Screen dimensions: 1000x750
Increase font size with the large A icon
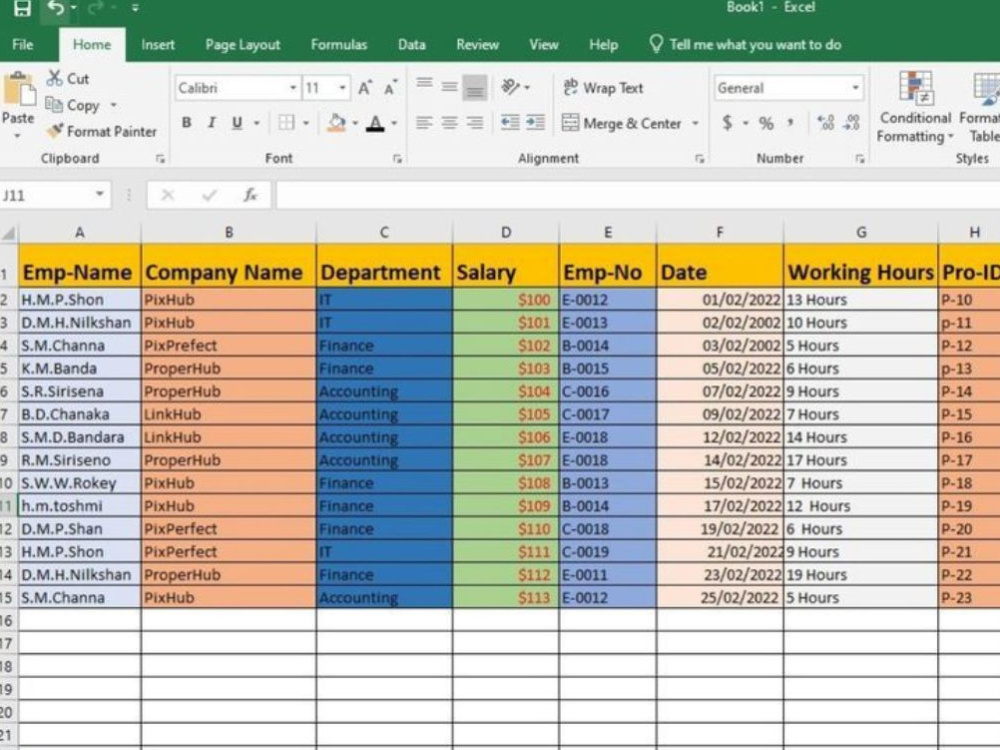(x=365, y=88)
